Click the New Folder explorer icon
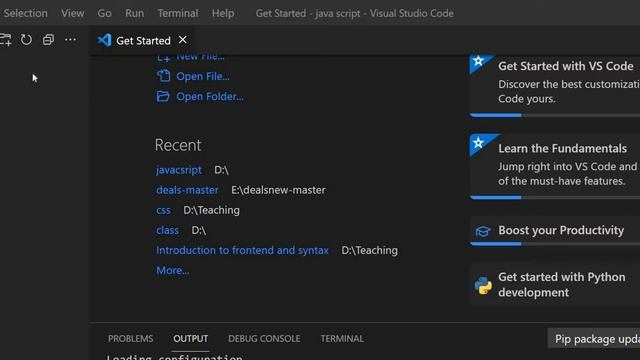The height and width of the screenshot is (360, 640). (x=5, y=40)
